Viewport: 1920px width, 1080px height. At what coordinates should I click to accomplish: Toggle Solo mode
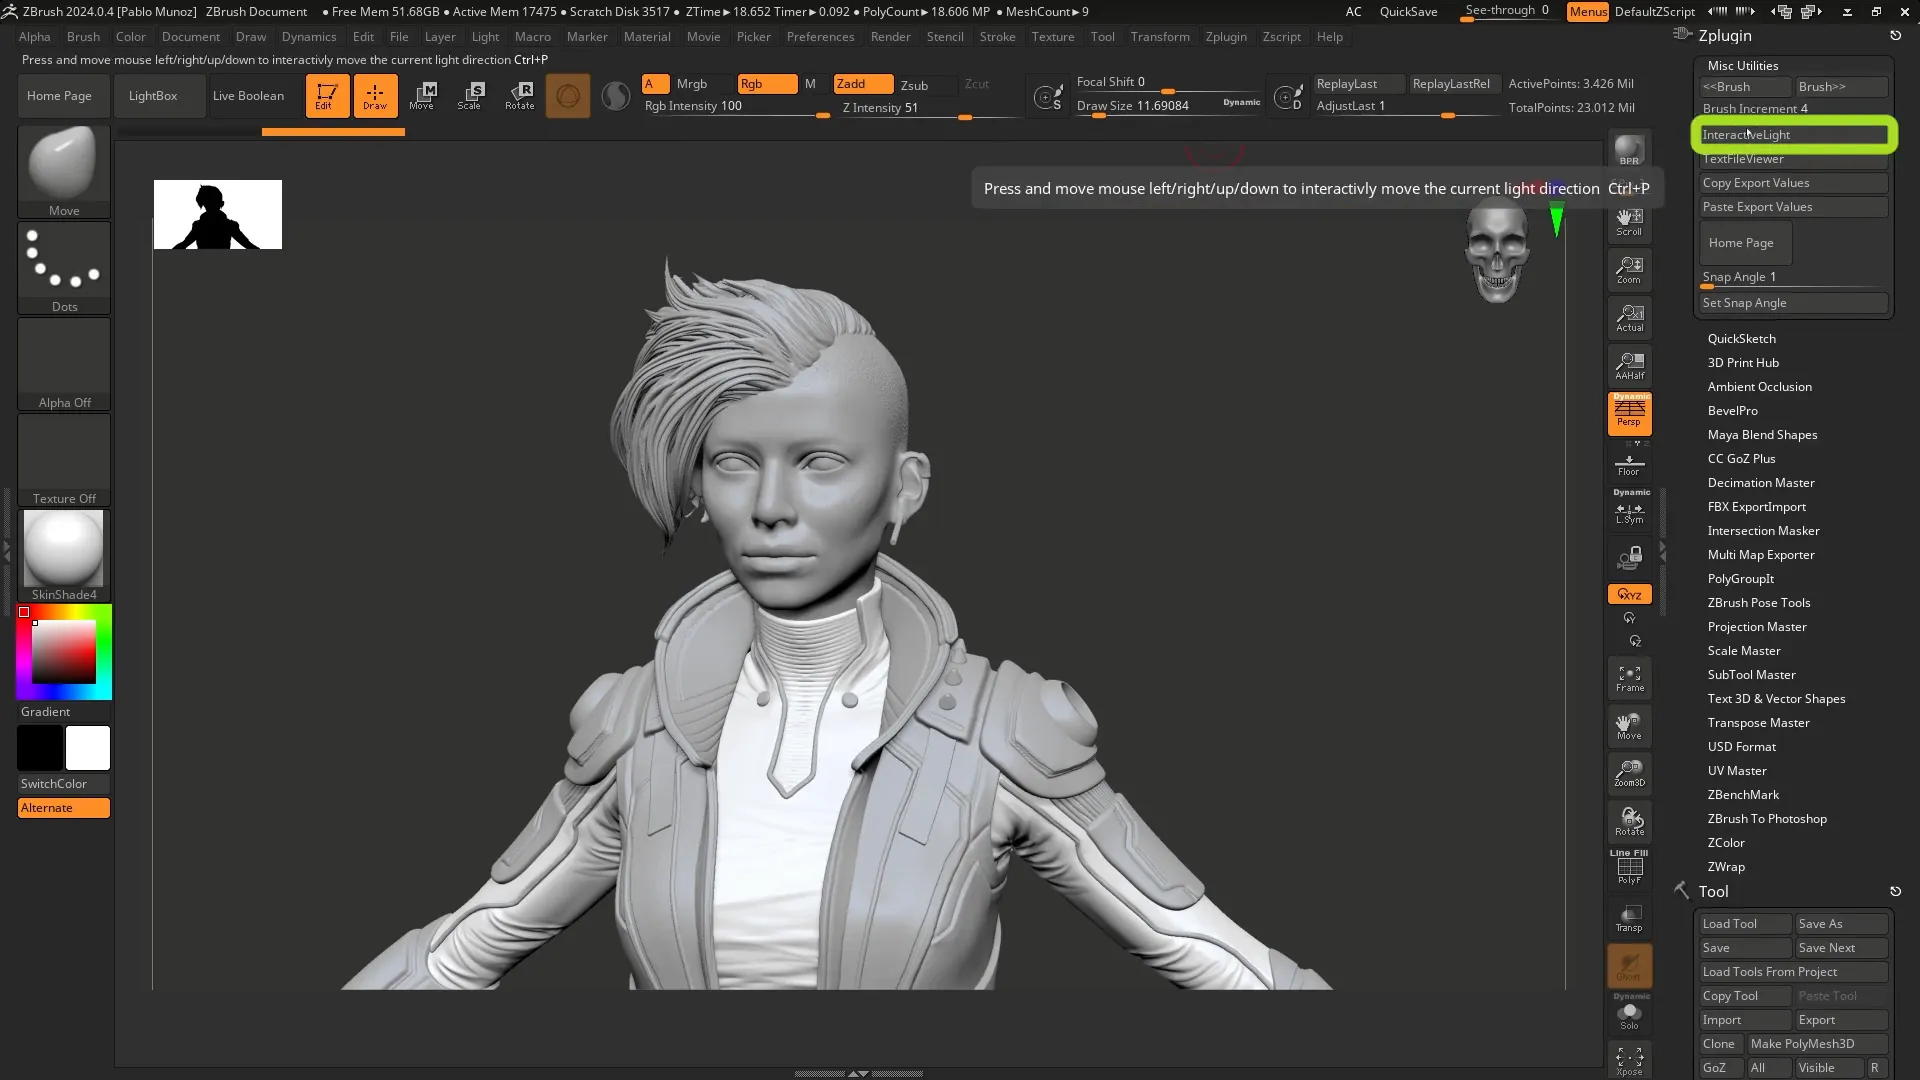coord(1629,1014)
